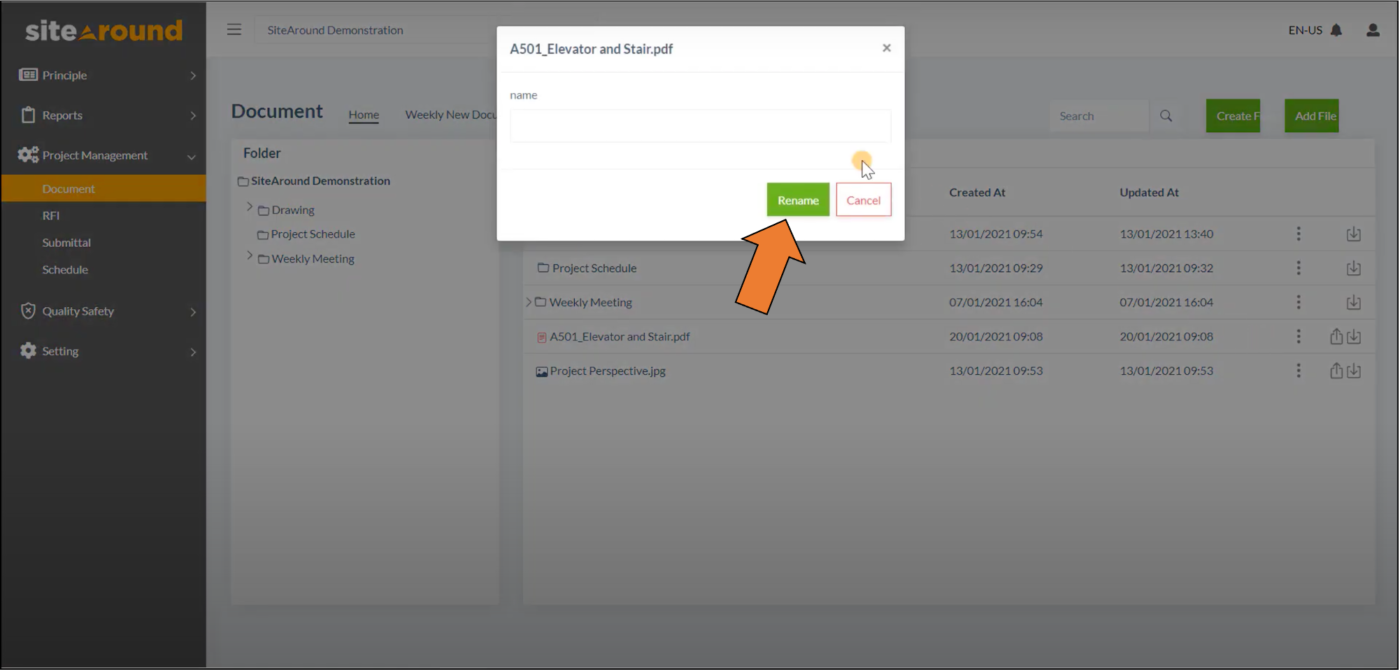Image resolution: width=1400 pixels, height=670 pixels.
Task: Expand the Weekly Meeting row in the table
Action: tap(528, 302)
